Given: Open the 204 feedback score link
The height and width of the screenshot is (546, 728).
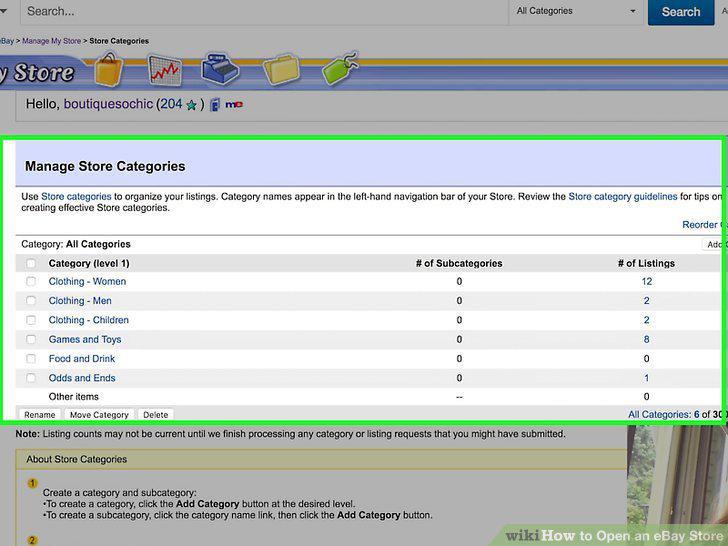Looking at the screenshot, I should click(x=171, y=104).
